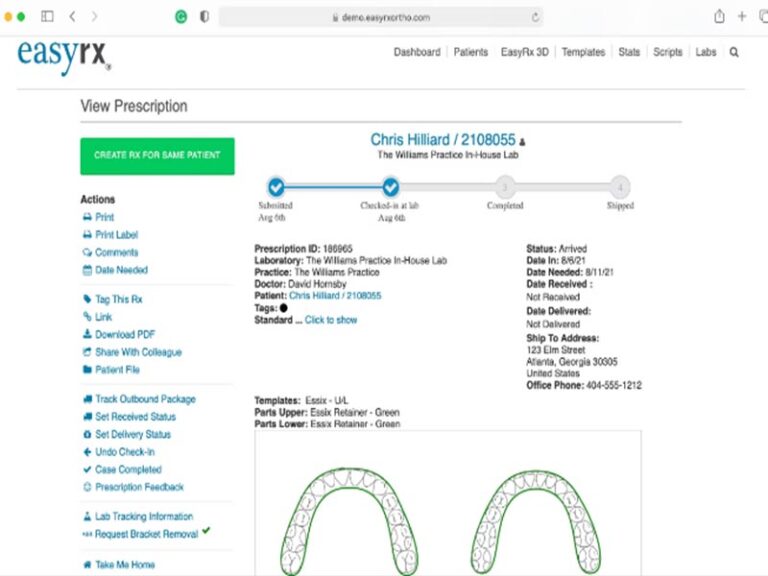Click the privacy shield icon in Safari toolbar
The height and width of the screenshot is (576, 768).
(204, 17)
